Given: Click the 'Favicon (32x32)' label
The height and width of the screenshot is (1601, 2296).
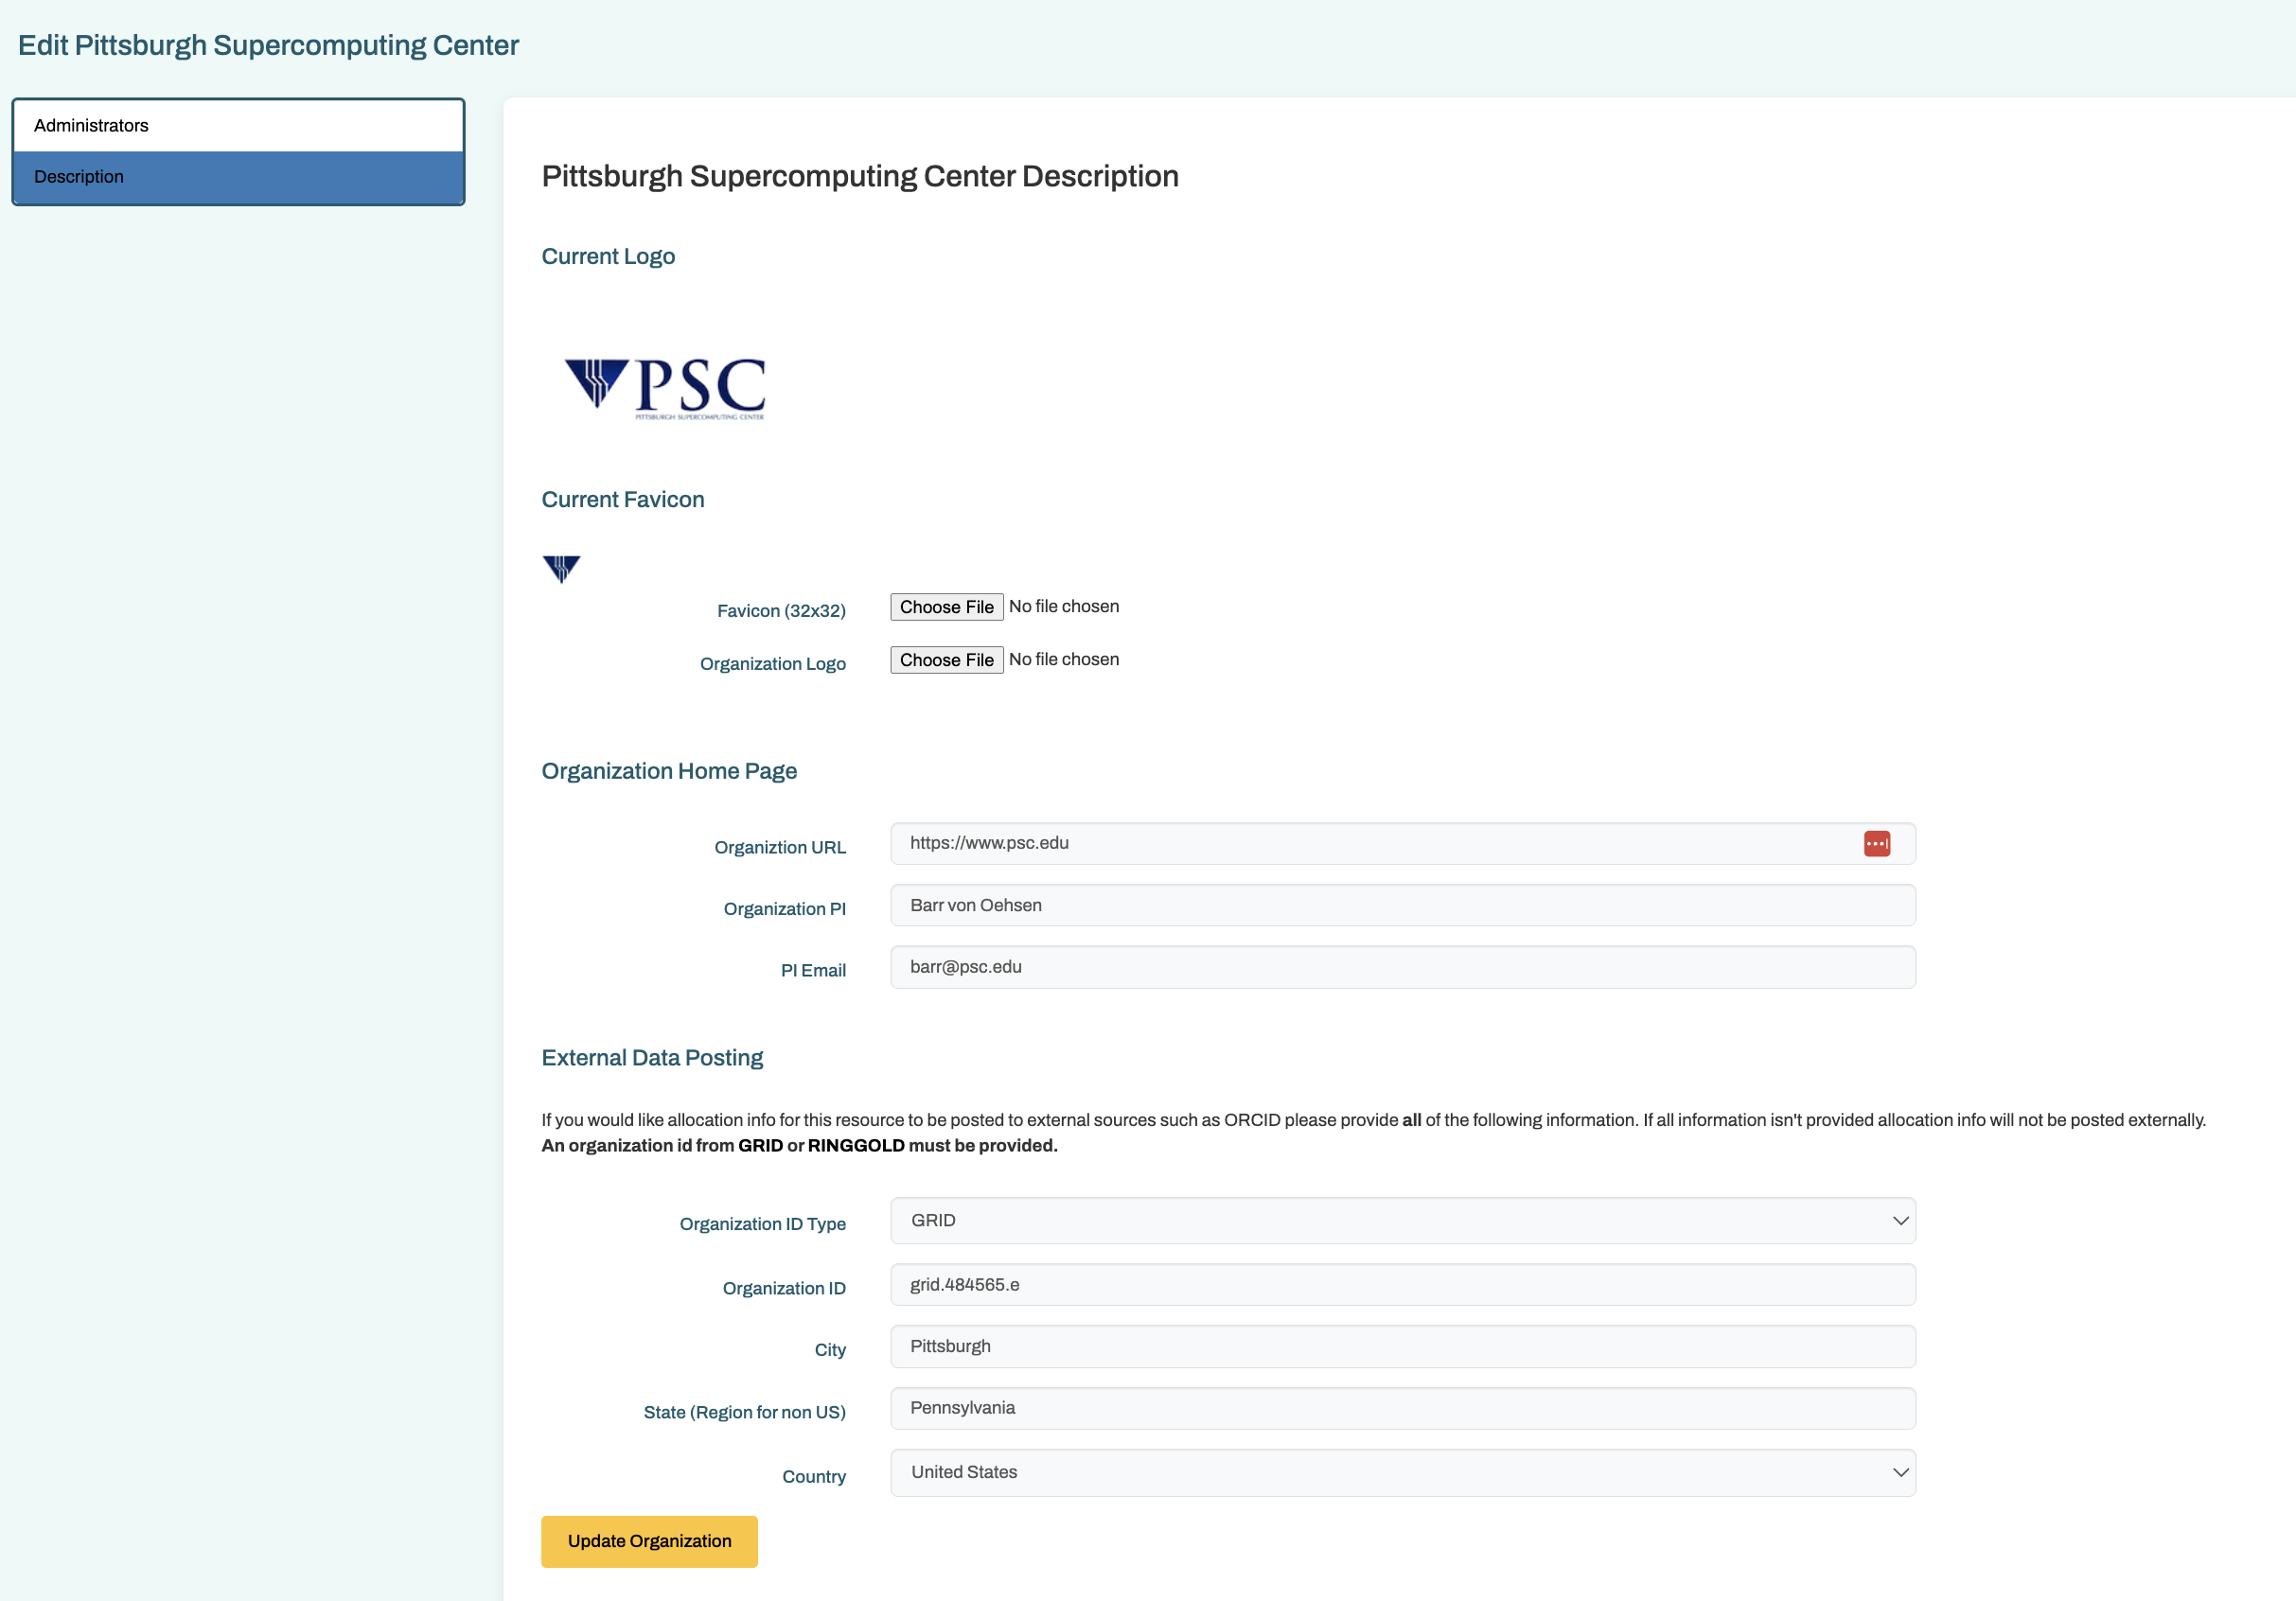Looking at the screenshot, I should [x=781, y=611].
